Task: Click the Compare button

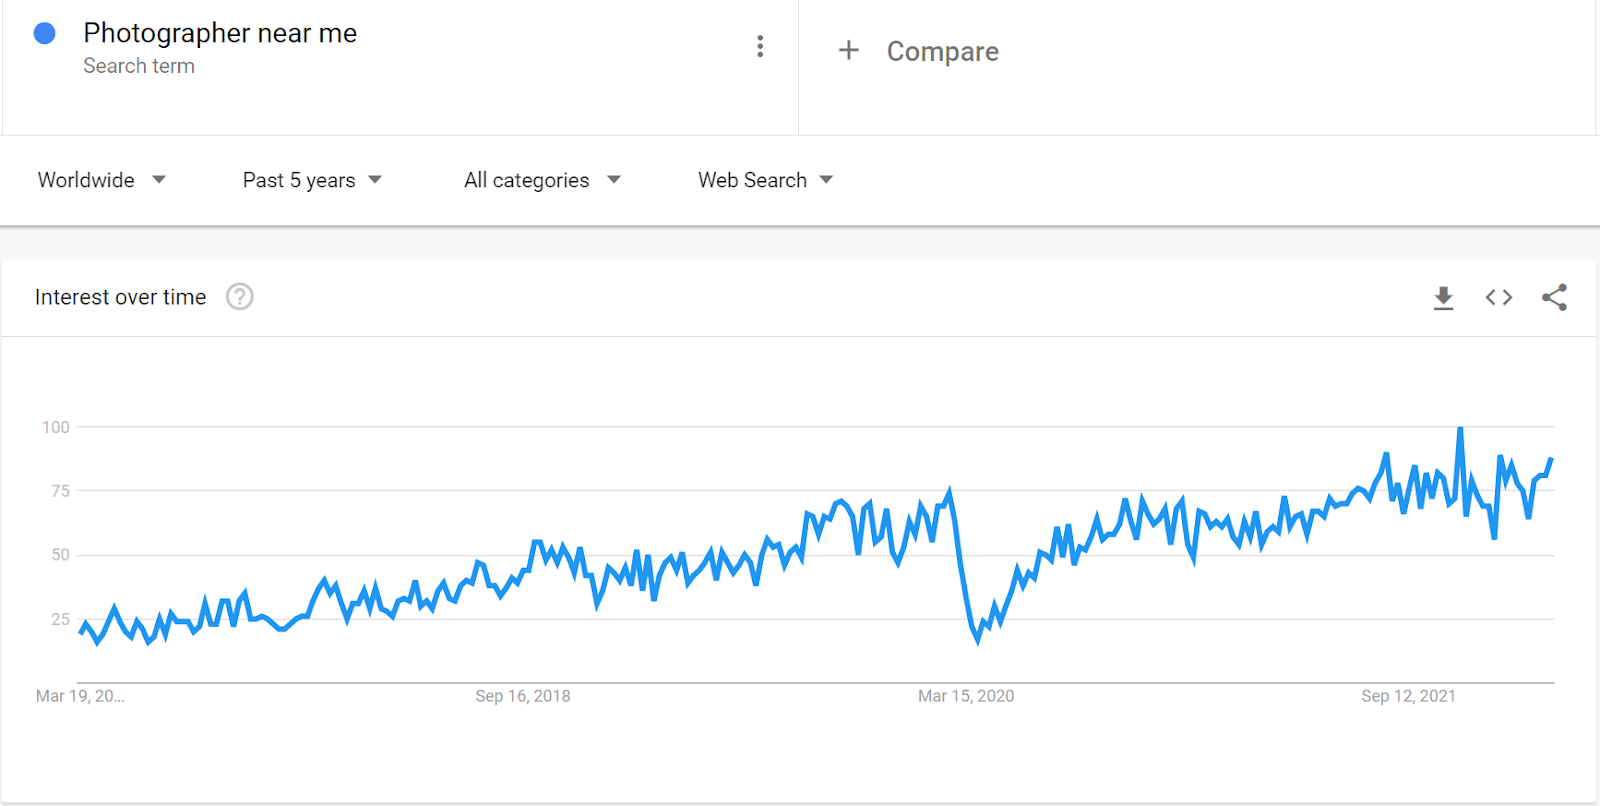Action: pos(942,51)
